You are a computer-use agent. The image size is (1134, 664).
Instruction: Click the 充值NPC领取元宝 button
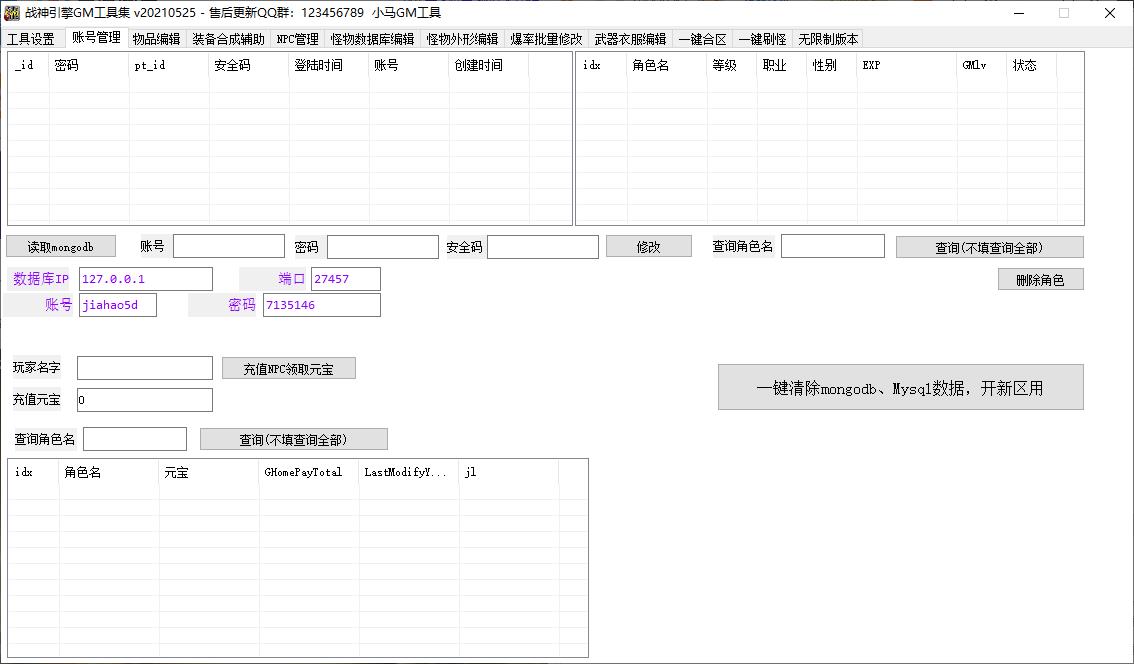click(288, 369)
